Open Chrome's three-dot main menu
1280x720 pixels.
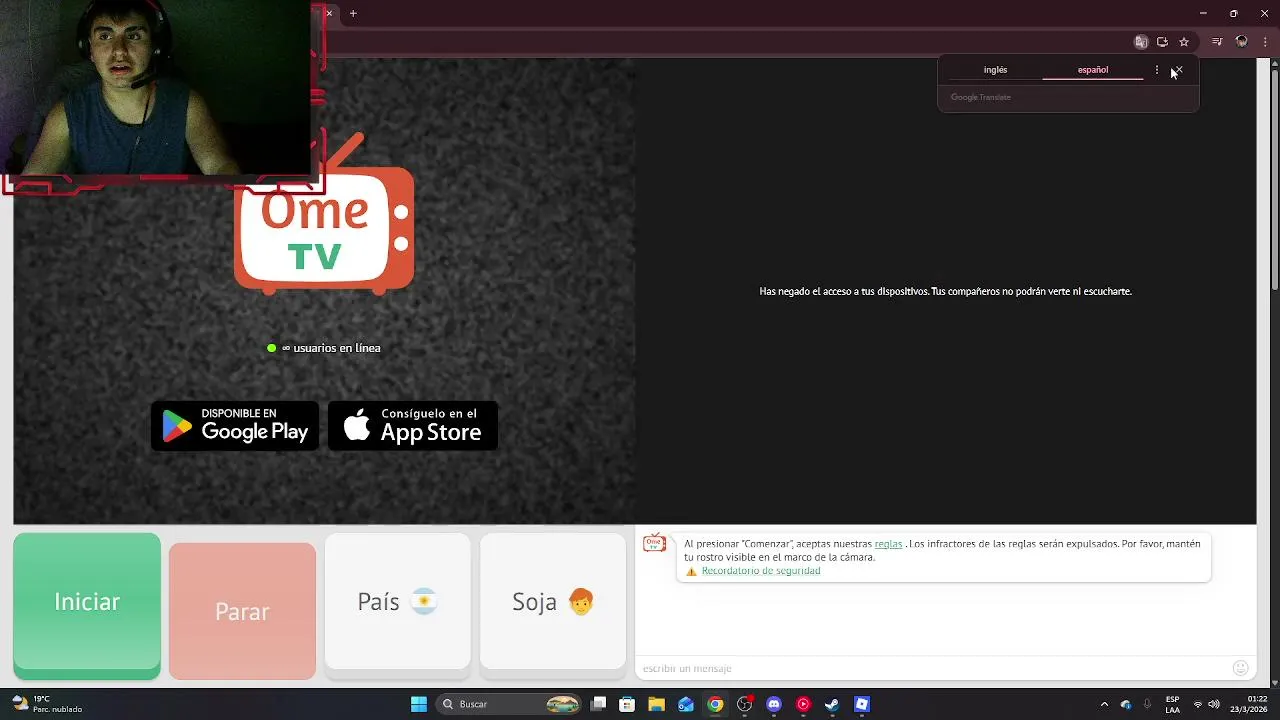[1265, 42]
